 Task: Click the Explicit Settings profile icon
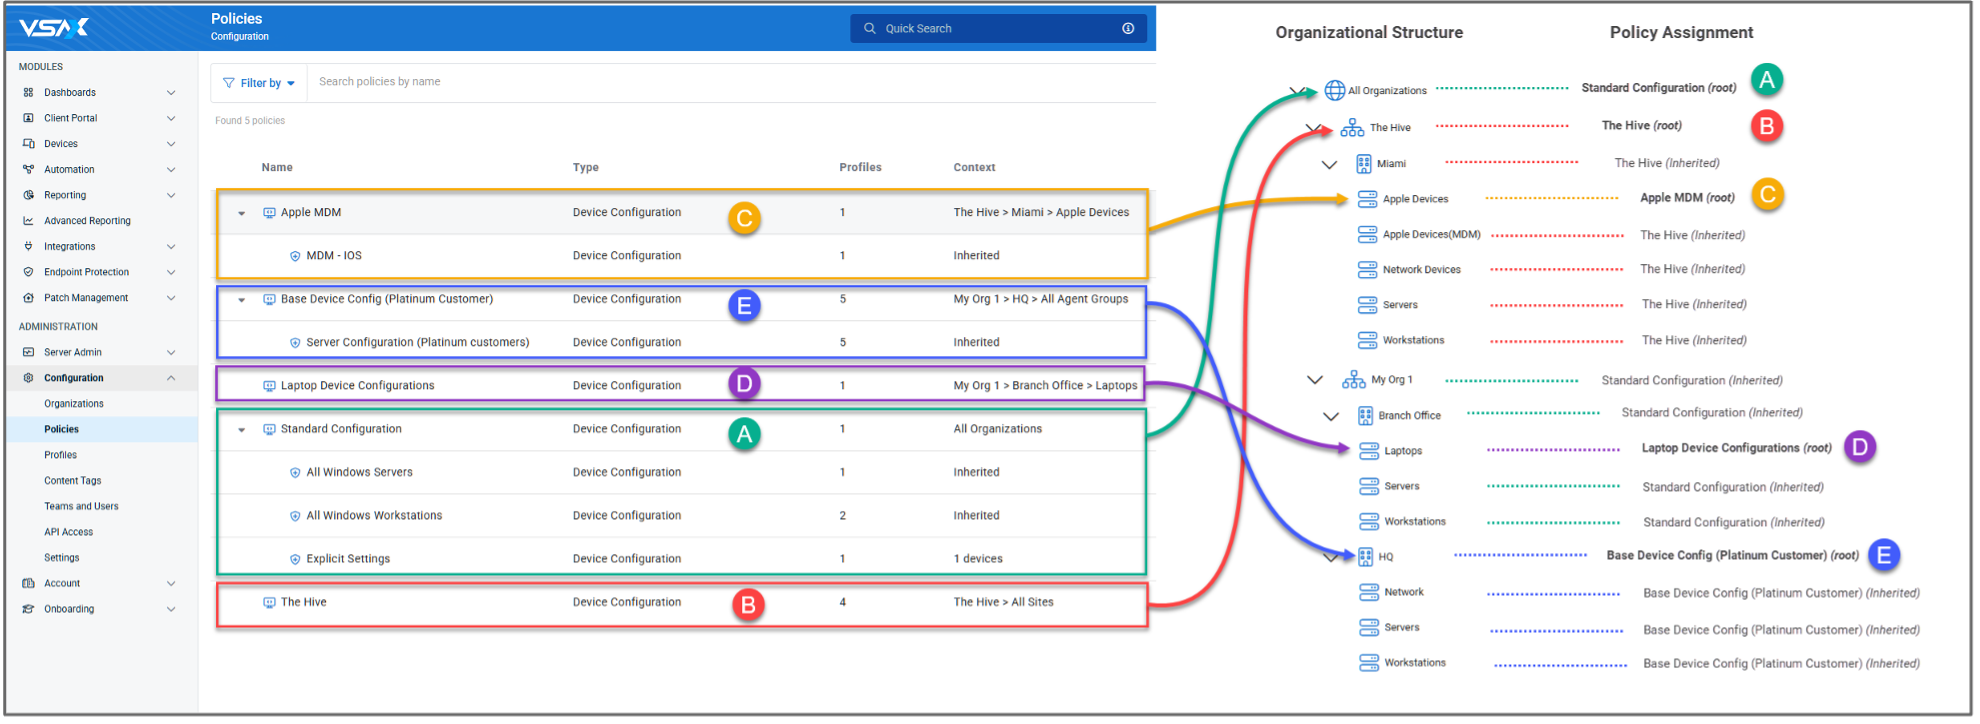click(295, 559)
